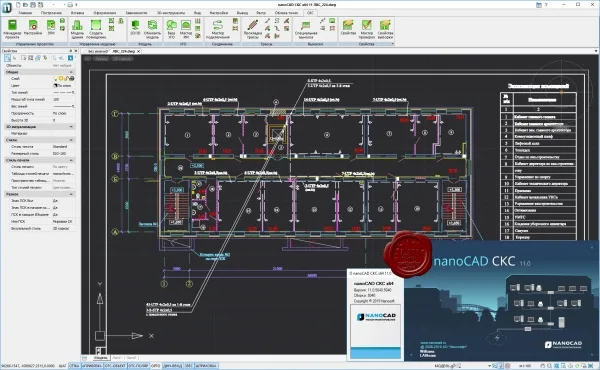Create a new document from quick access bar
600x370 pixels.
click(18, 5)
